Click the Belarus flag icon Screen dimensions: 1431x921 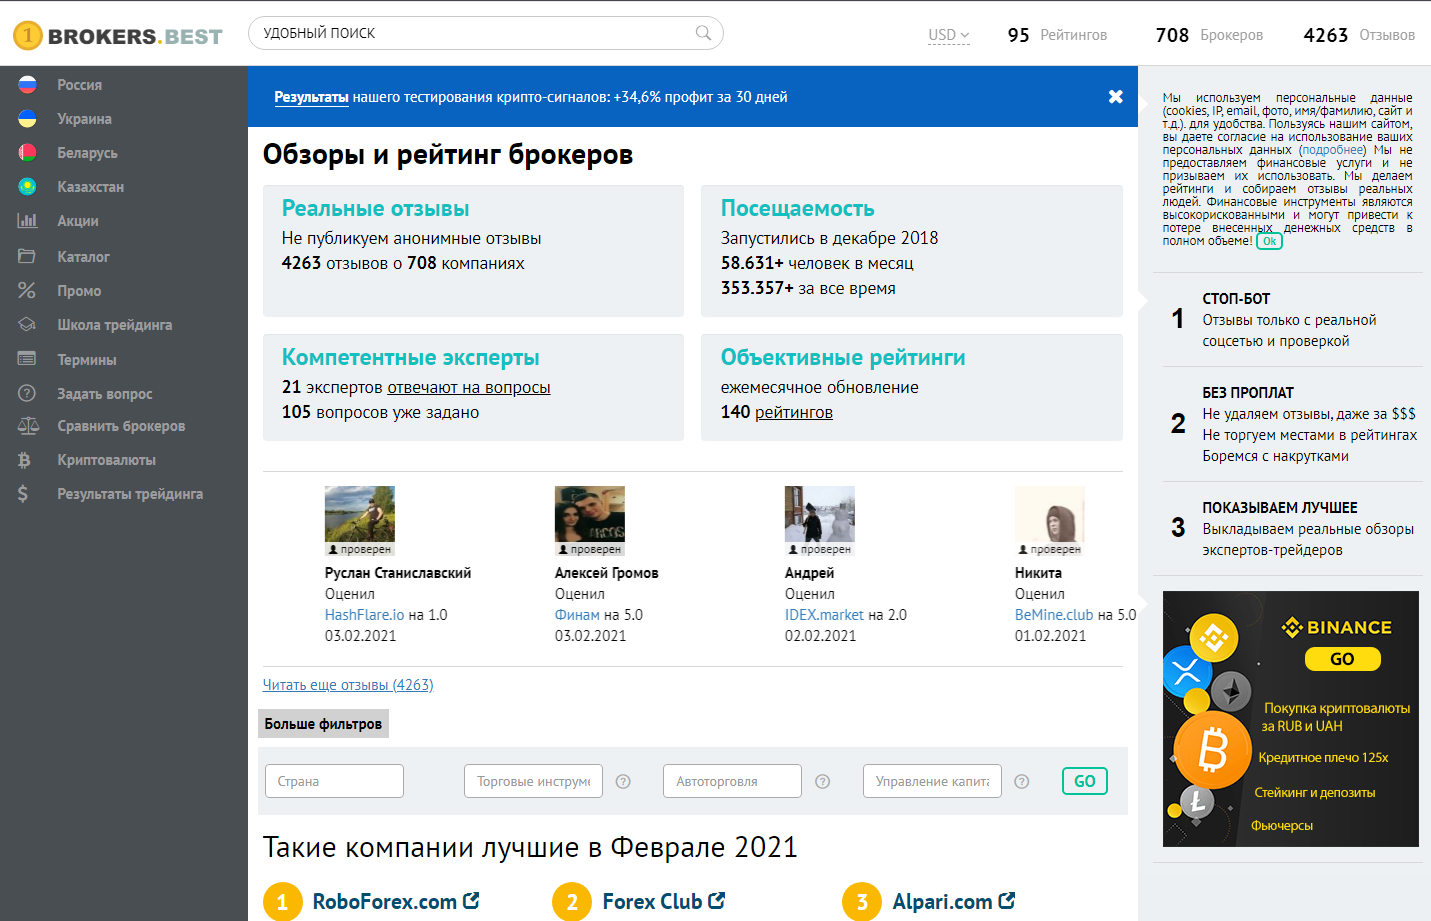click(27, 153)
